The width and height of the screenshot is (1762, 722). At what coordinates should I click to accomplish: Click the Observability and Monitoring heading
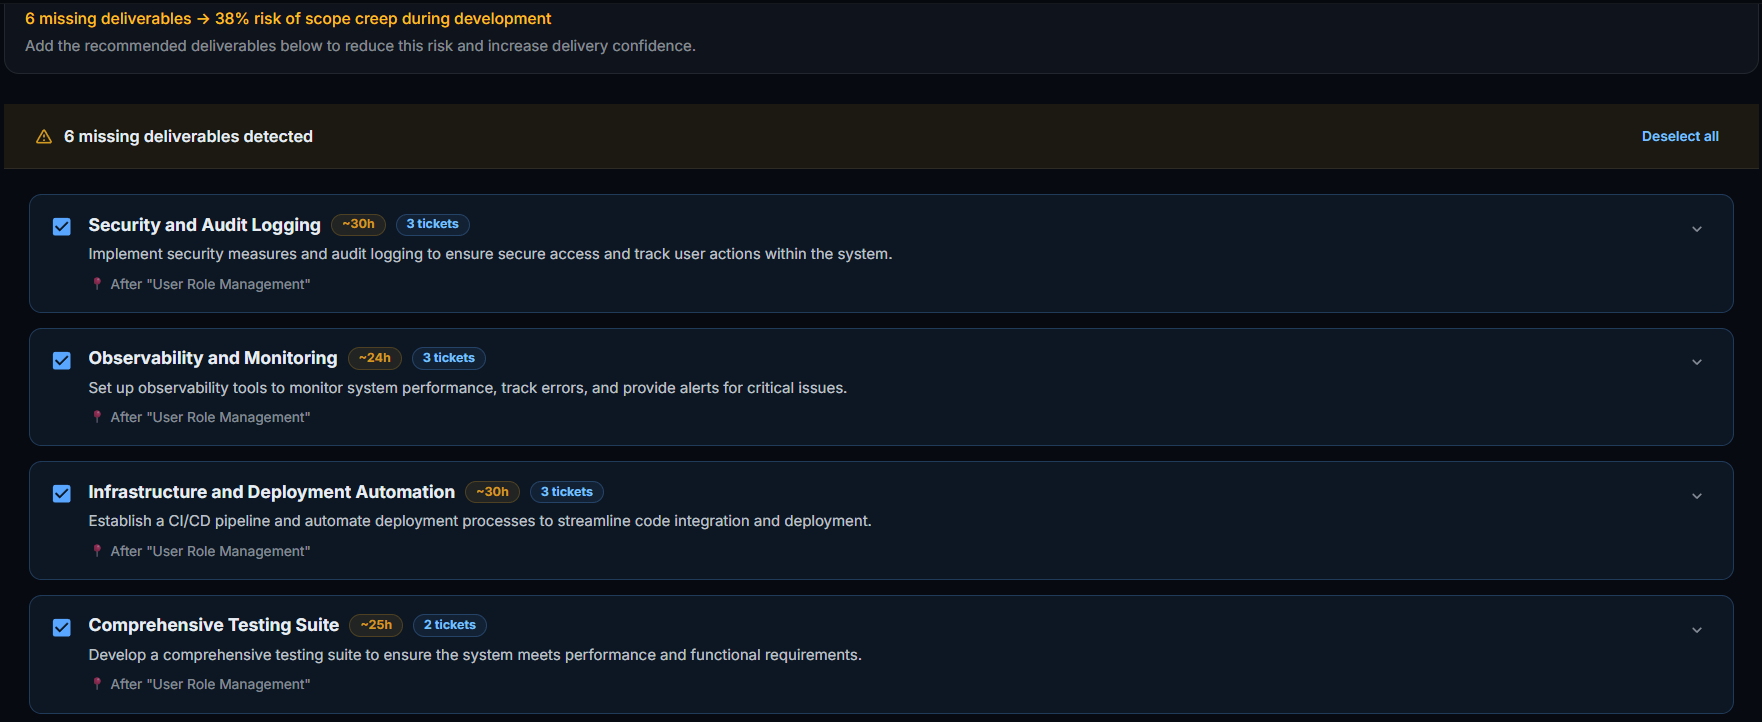tap(213, 358)
